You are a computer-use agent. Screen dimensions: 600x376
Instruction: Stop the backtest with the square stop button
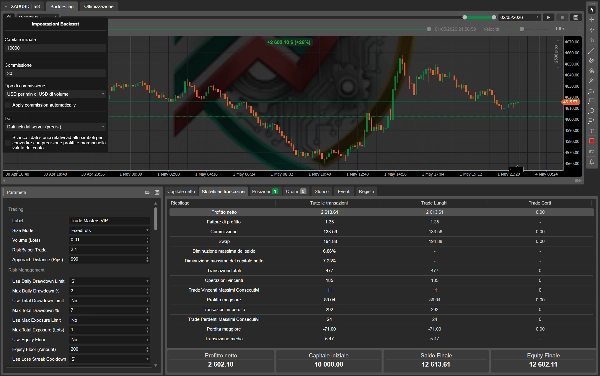562,17
